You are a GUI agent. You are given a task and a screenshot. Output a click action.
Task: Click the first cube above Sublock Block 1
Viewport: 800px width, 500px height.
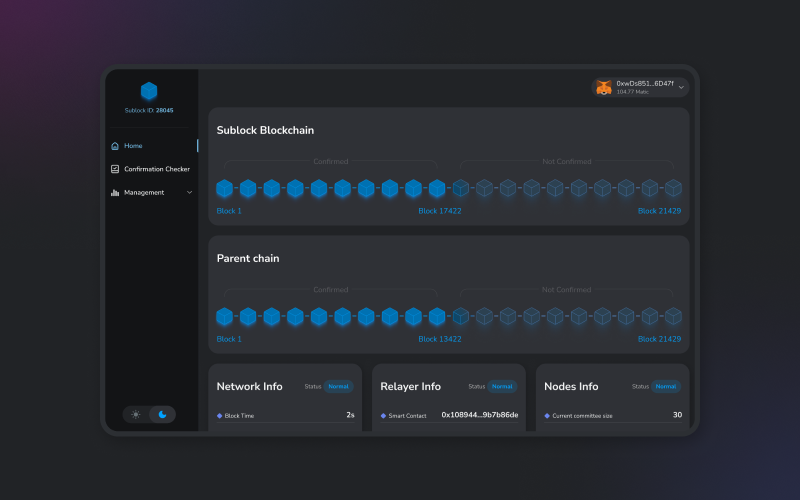pyautogui.click(x=224, y=188)
